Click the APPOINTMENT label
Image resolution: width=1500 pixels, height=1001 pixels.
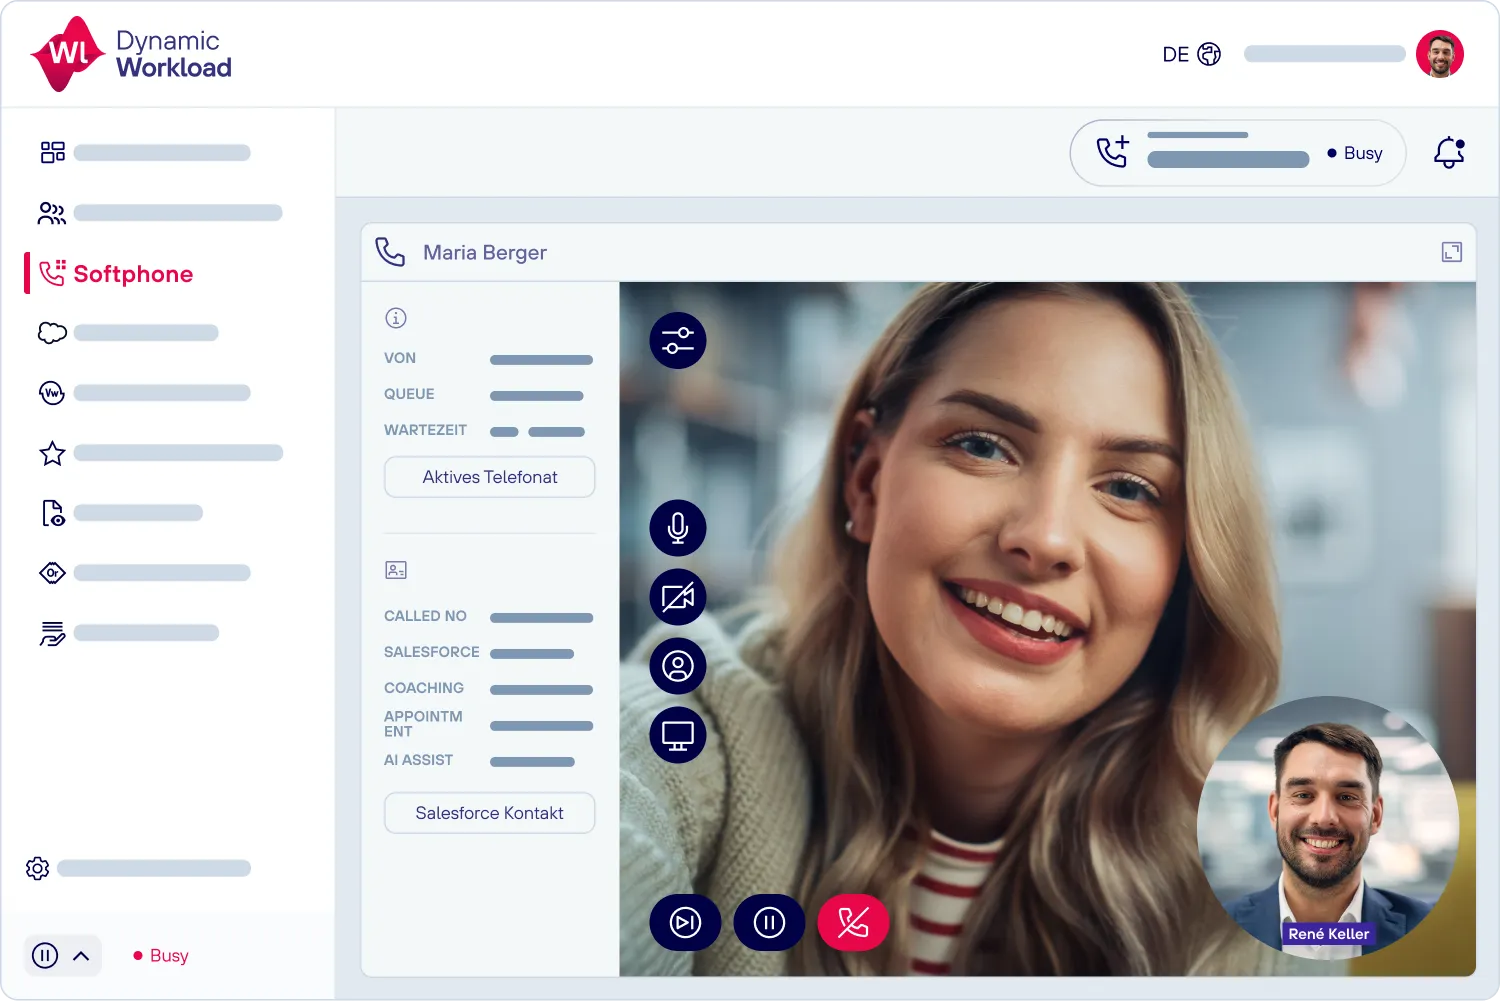(423, 724)
